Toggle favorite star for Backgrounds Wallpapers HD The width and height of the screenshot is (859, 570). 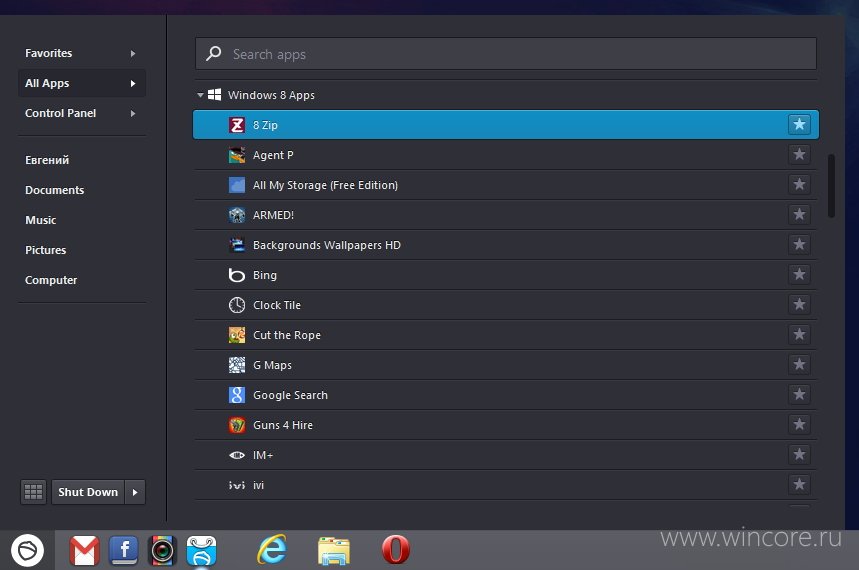pos(799,244)
